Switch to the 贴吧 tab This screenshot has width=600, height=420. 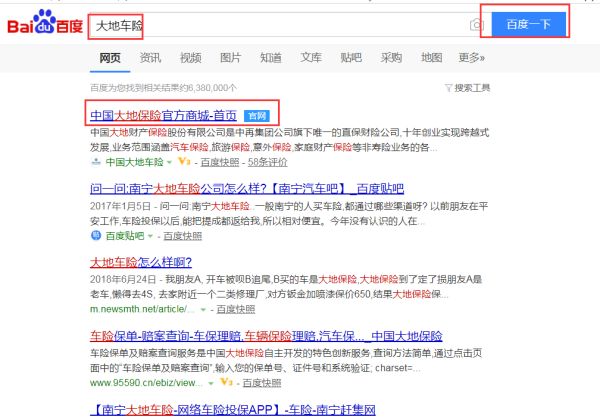tap(351, 58)
